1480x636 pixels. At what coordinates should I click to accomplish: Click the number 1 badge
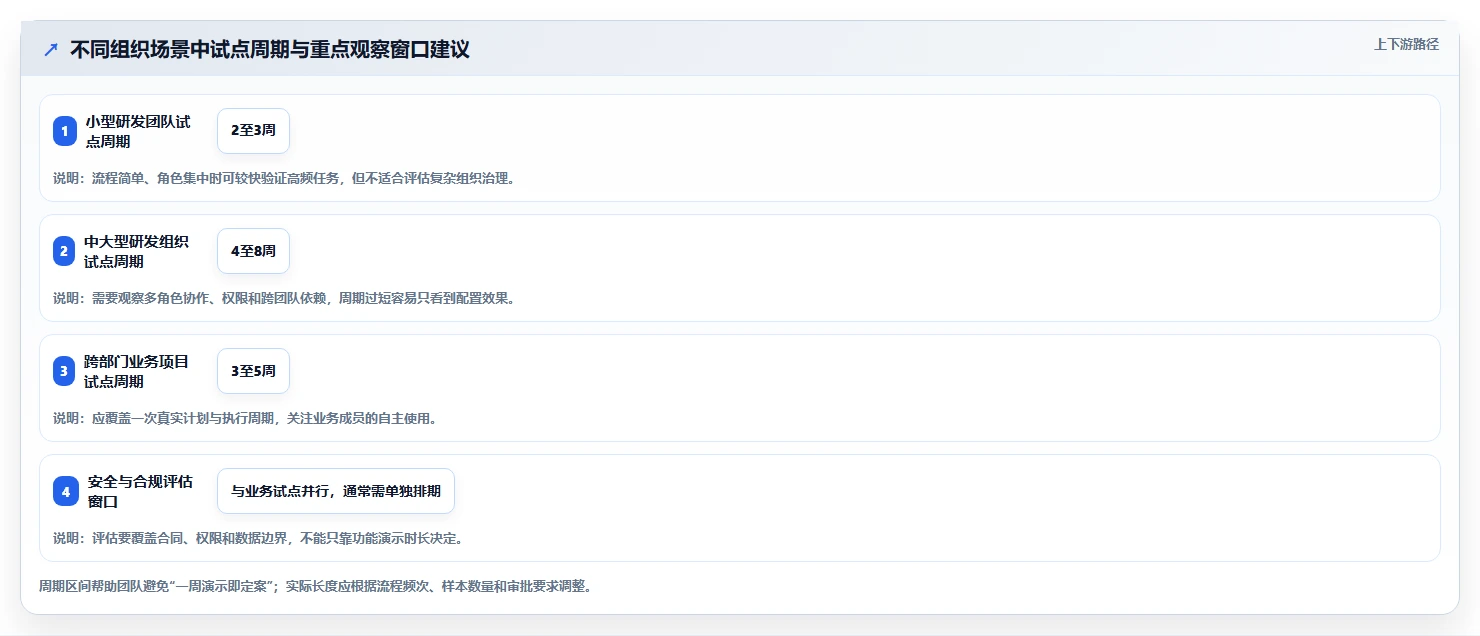click(65, 131)
